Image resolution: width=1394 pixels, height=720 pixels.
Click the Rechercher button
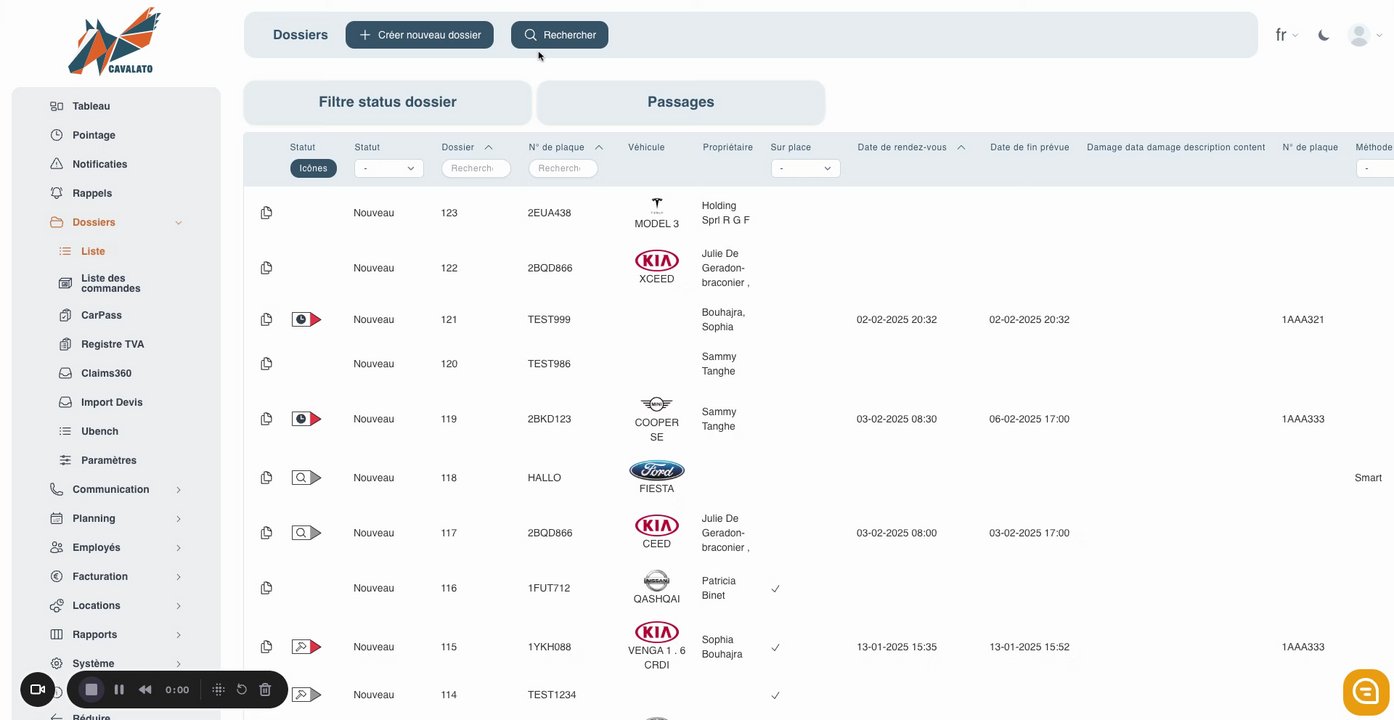pos(559,35)
